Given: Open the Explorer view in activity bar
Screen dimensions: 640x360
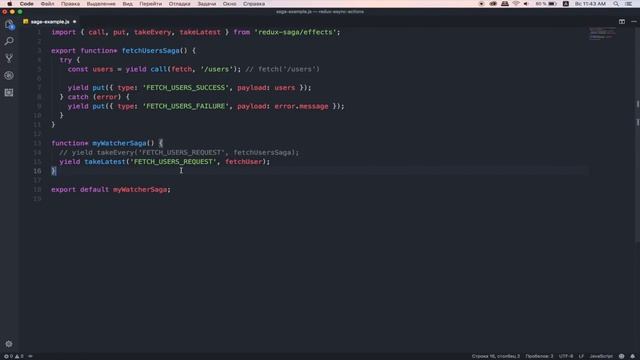Looking at the screenshot, I should 9,24.
